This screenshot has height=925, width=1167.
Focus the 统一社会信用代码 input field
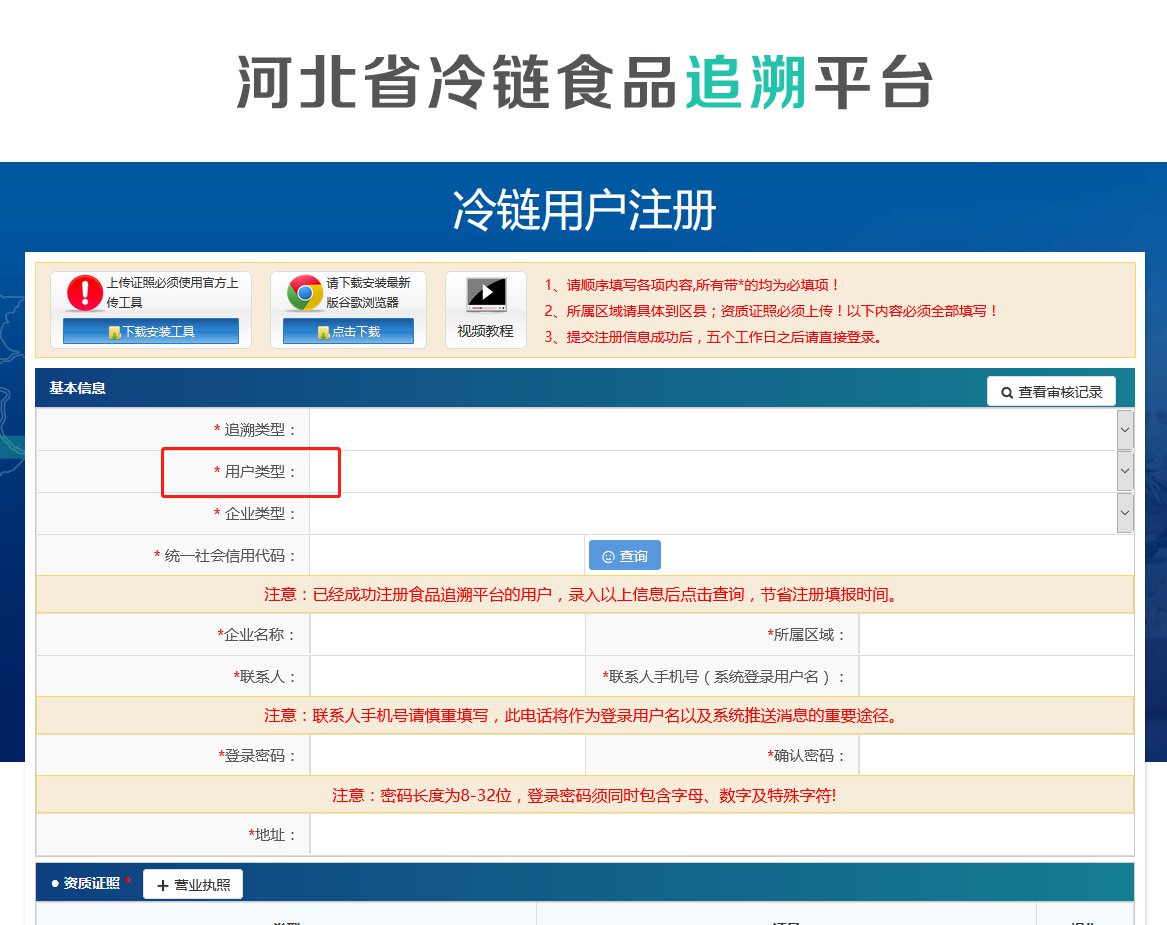[447, 556]
